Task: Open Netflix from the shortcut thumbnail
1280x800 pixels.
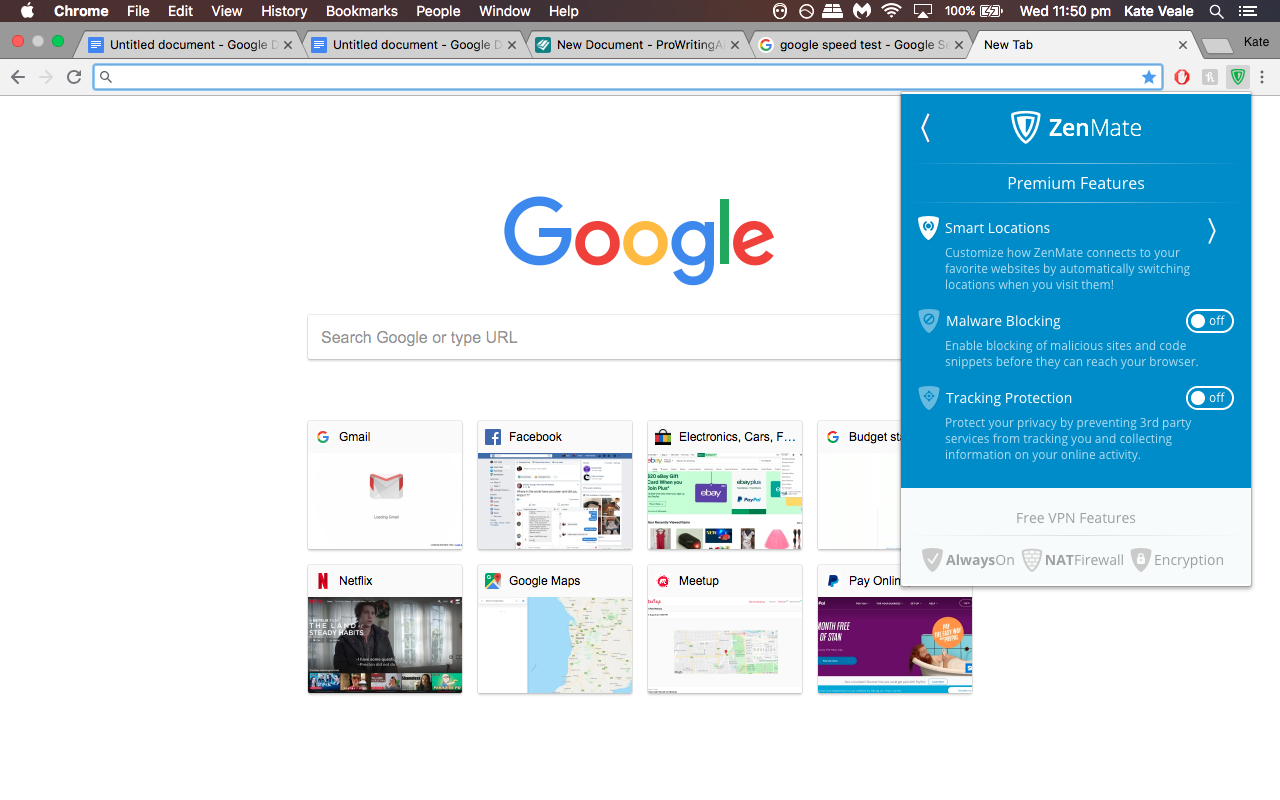Action: click(384, 629)
